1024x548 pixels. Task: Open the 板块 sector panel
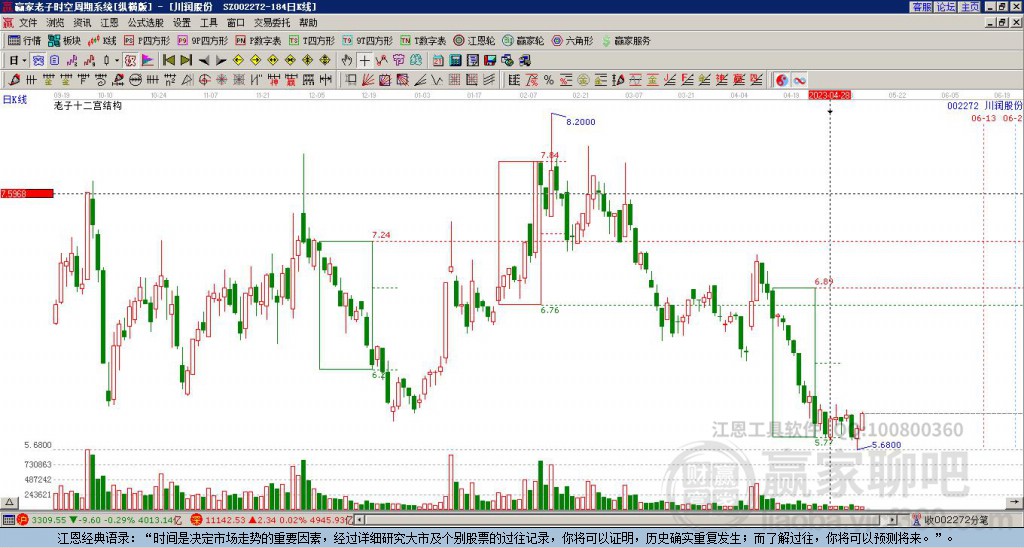65,40
